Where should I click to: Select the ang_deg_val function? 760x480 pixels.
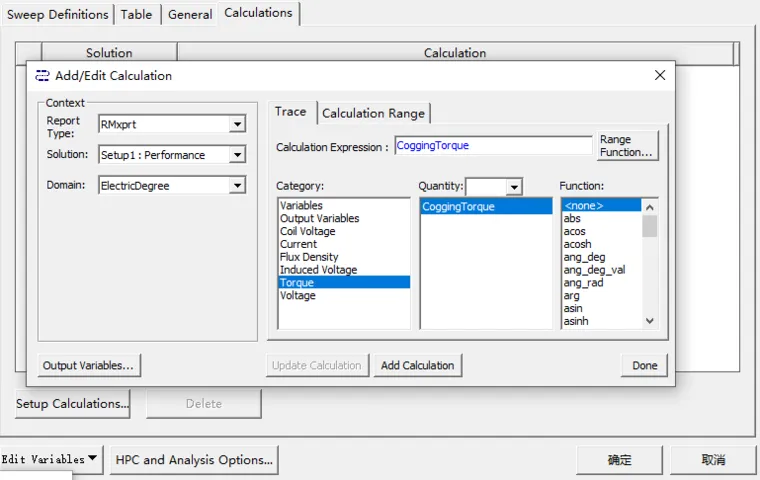tap(602, 270)
